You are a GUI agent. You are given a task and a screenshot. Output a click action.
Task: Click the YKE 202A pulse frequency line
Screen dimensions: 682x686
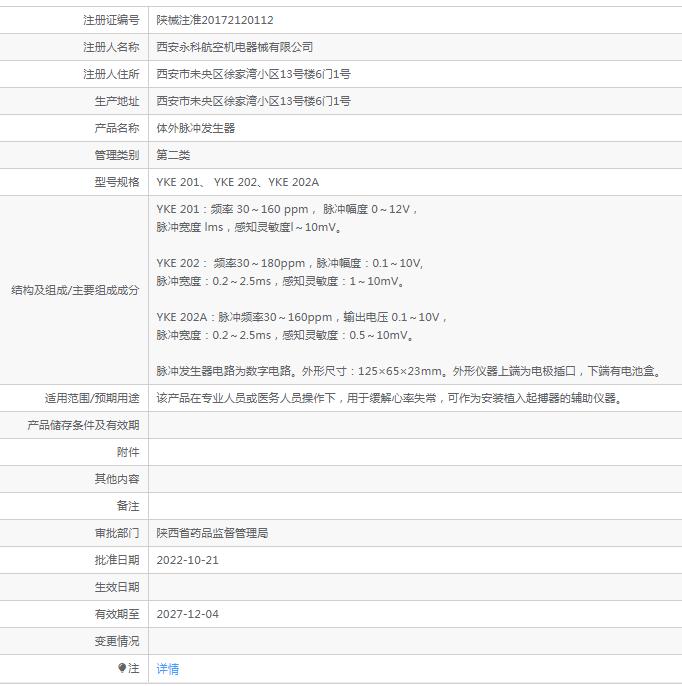pyautogui.click(x=302, y=317)
